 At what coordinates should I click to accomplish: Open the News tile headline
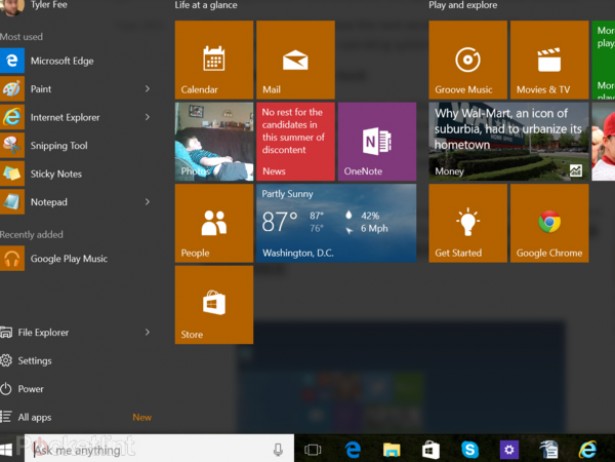[x=295, y=142]
